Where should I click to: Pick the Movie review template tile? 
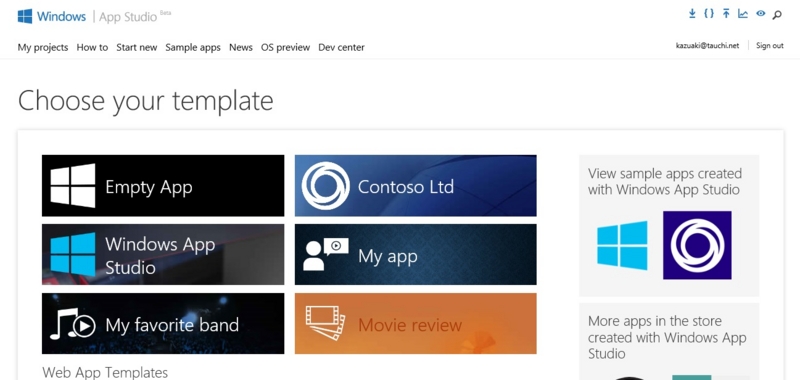(416, 323)
